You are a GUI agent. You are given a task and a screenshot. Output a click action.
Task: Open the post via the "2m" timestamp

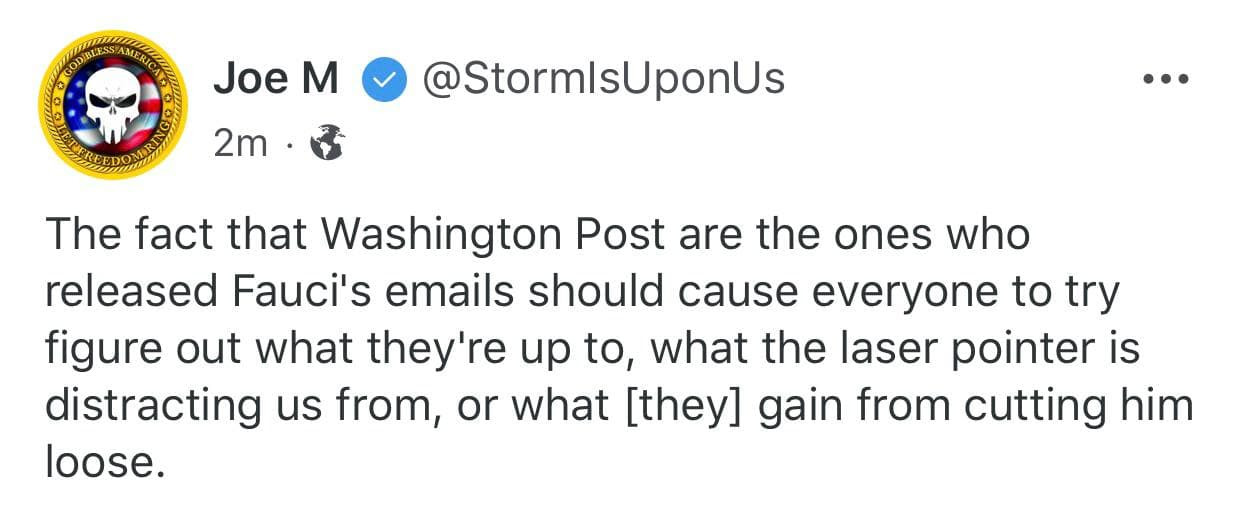click(x=240, y=146)
